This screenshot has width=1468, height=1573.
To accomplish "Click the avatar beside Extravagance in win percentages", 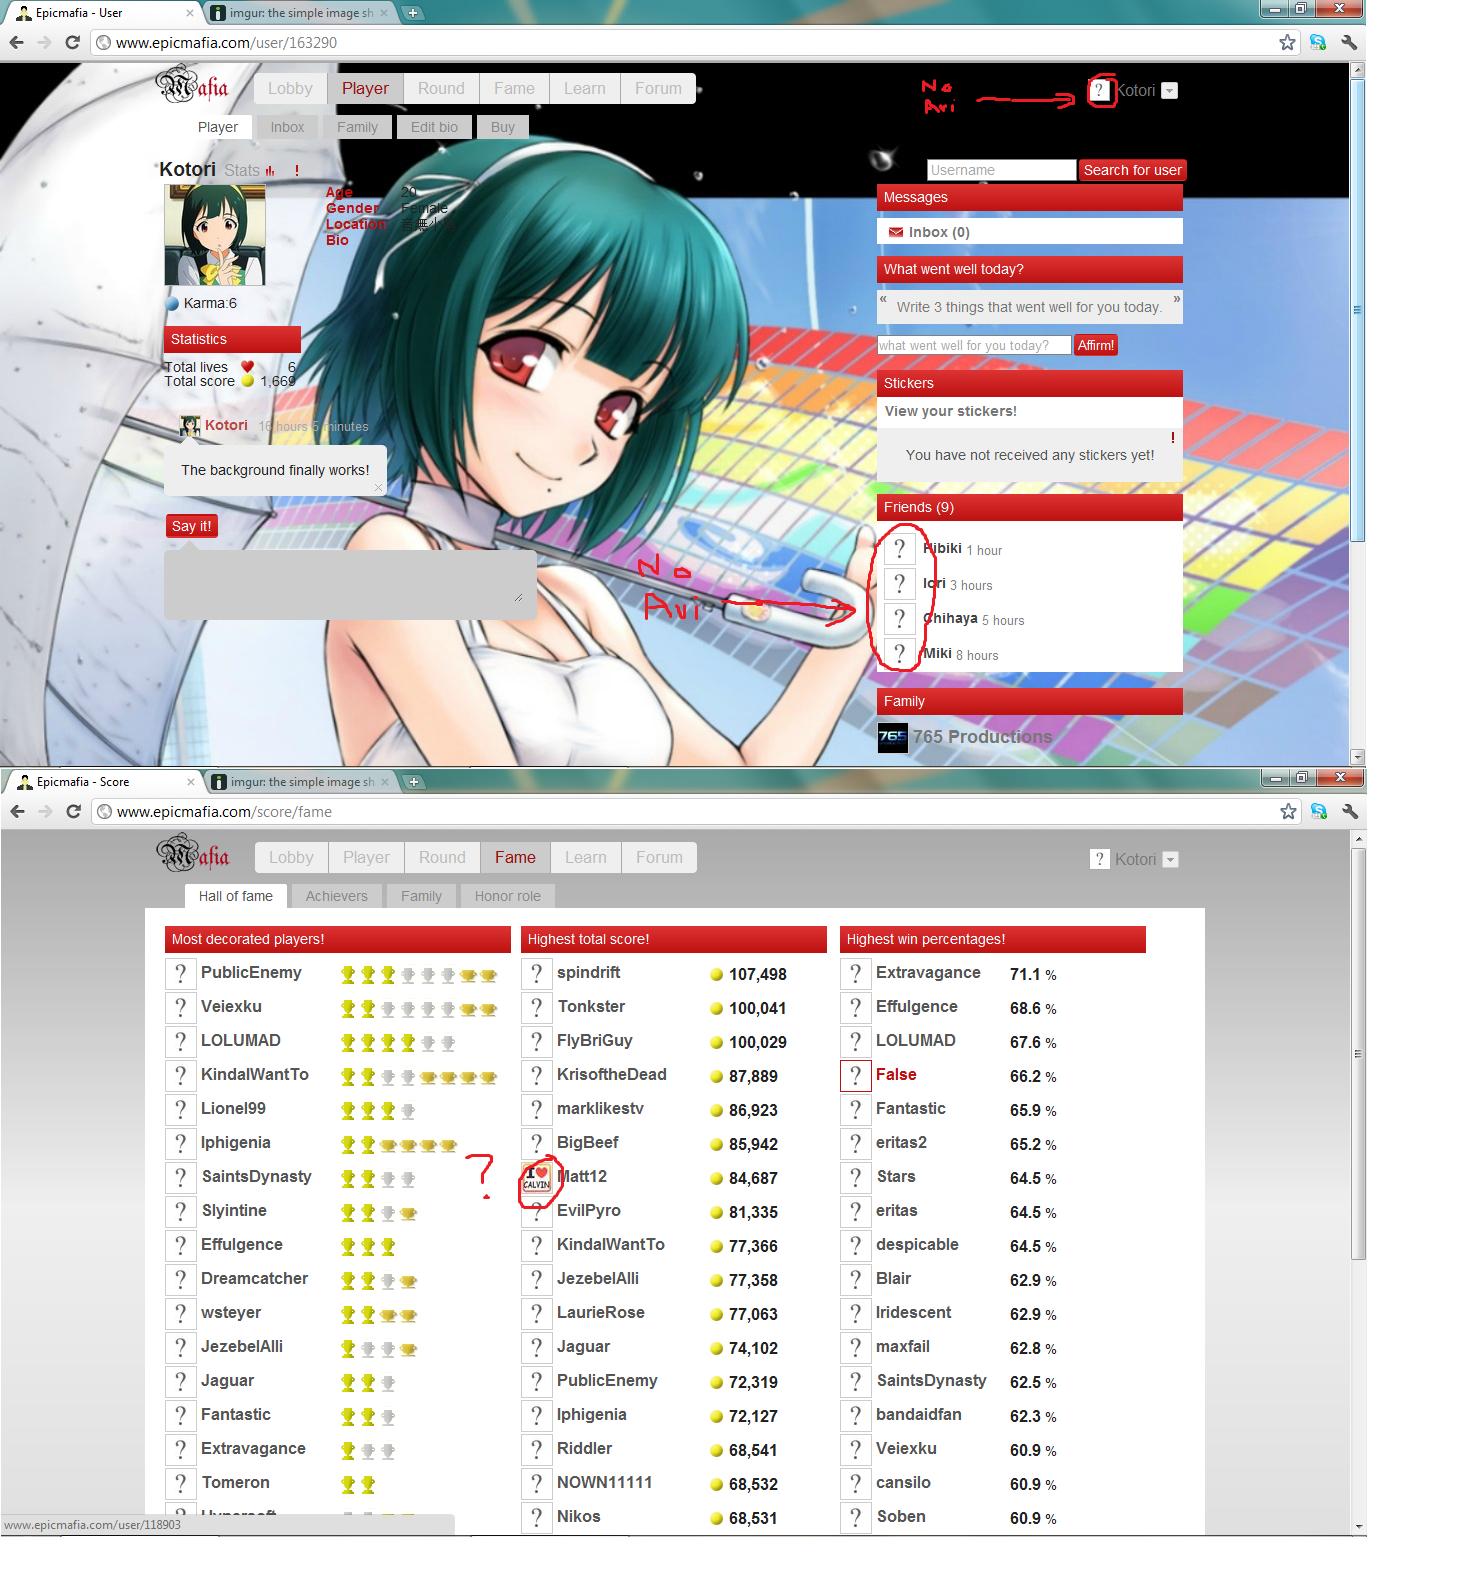I will coord(855,973).
